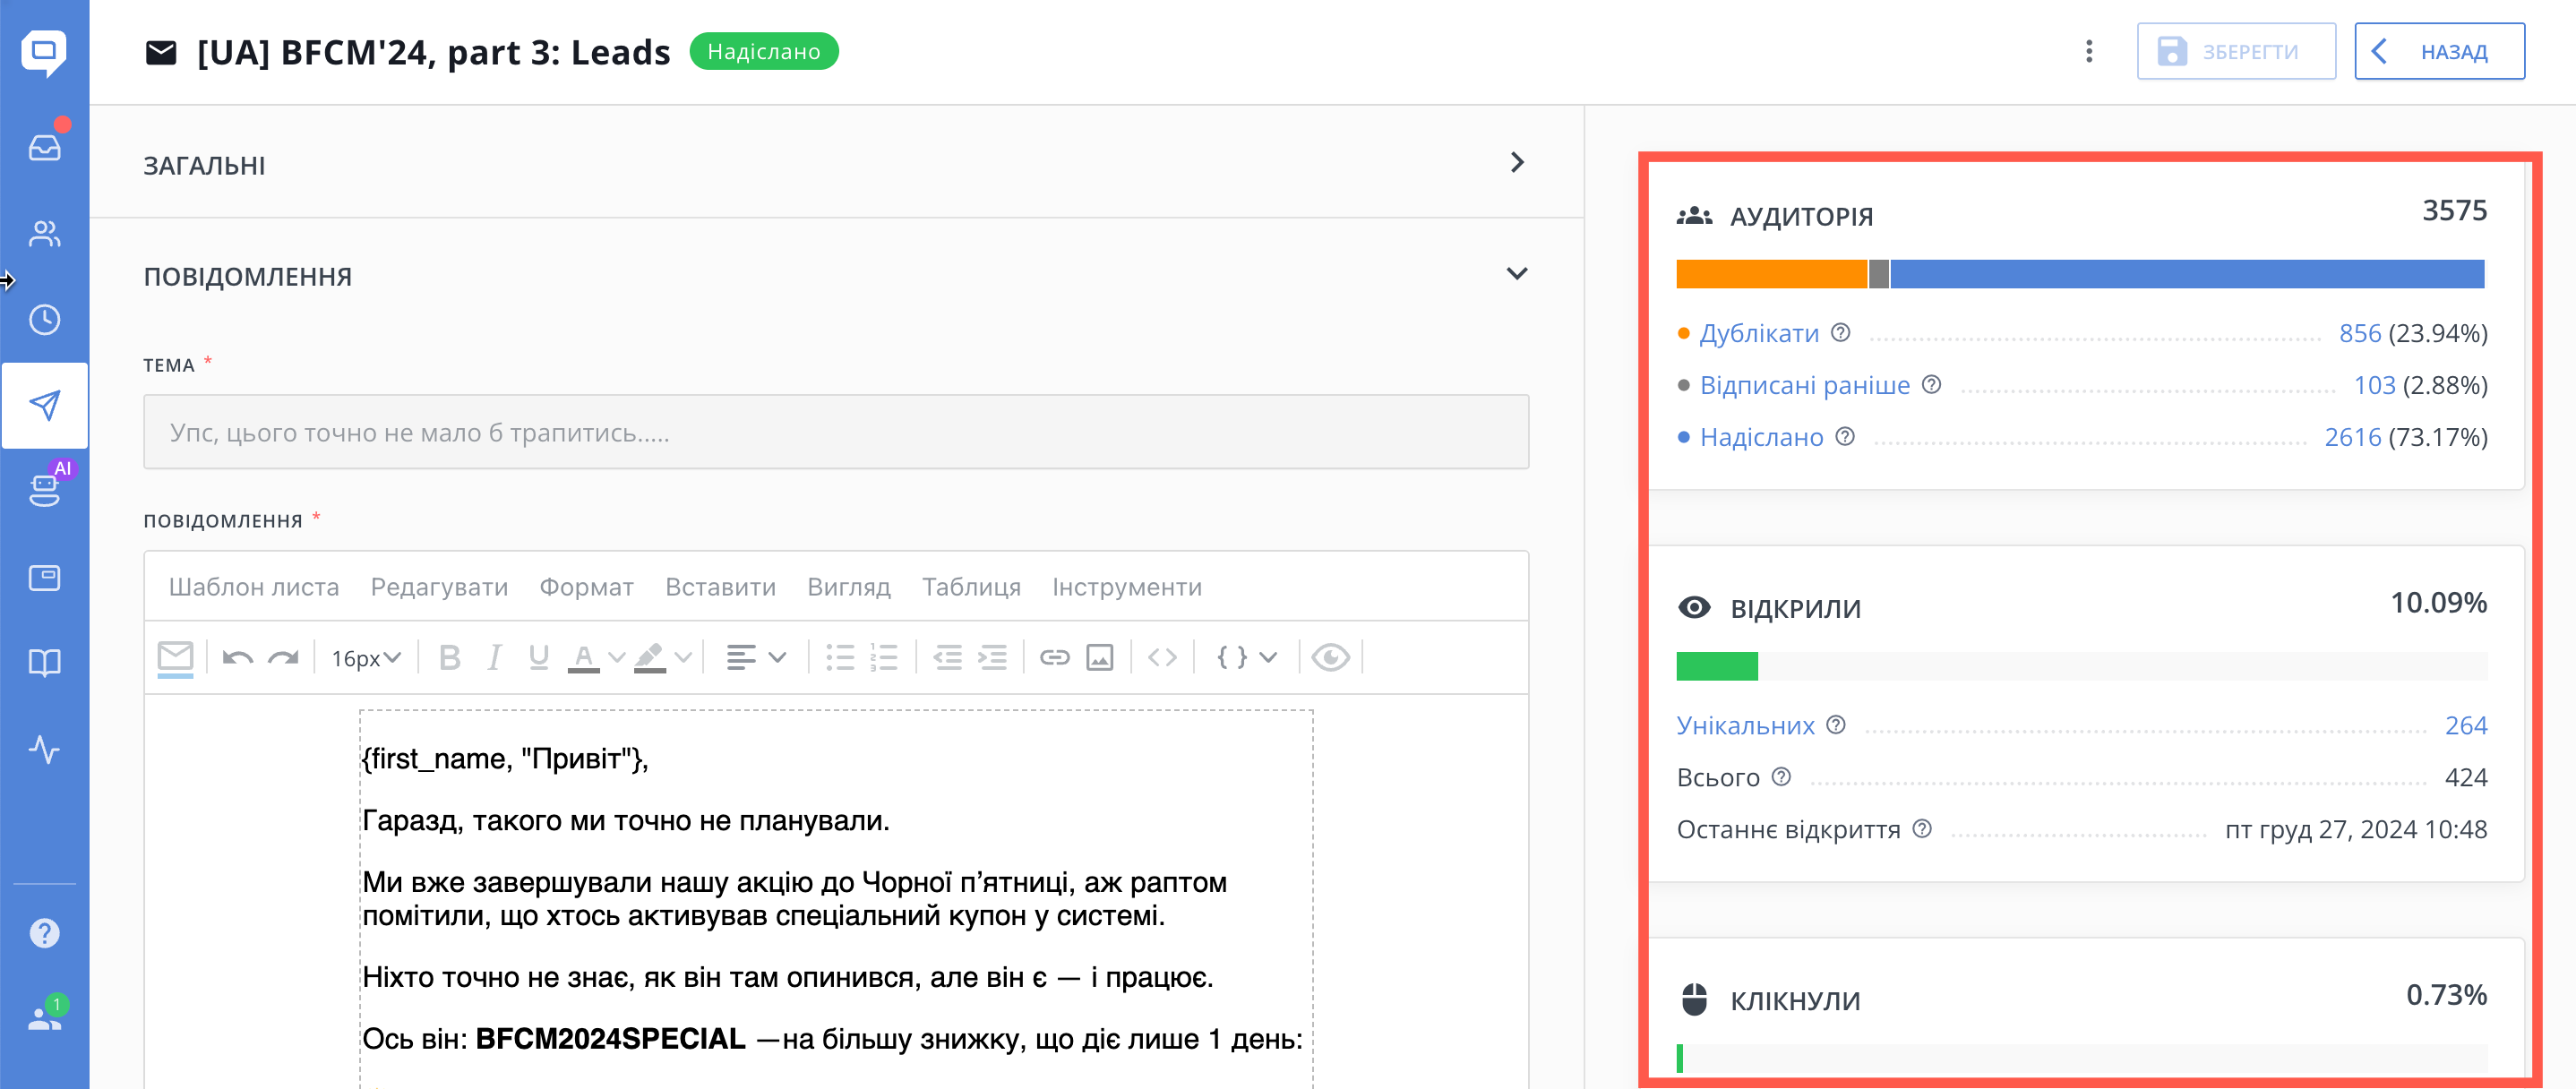Screen dimensions: 2576x1089
Task: Click the ЗБЕРЕГТИ save button
Action: point(2236,51)
